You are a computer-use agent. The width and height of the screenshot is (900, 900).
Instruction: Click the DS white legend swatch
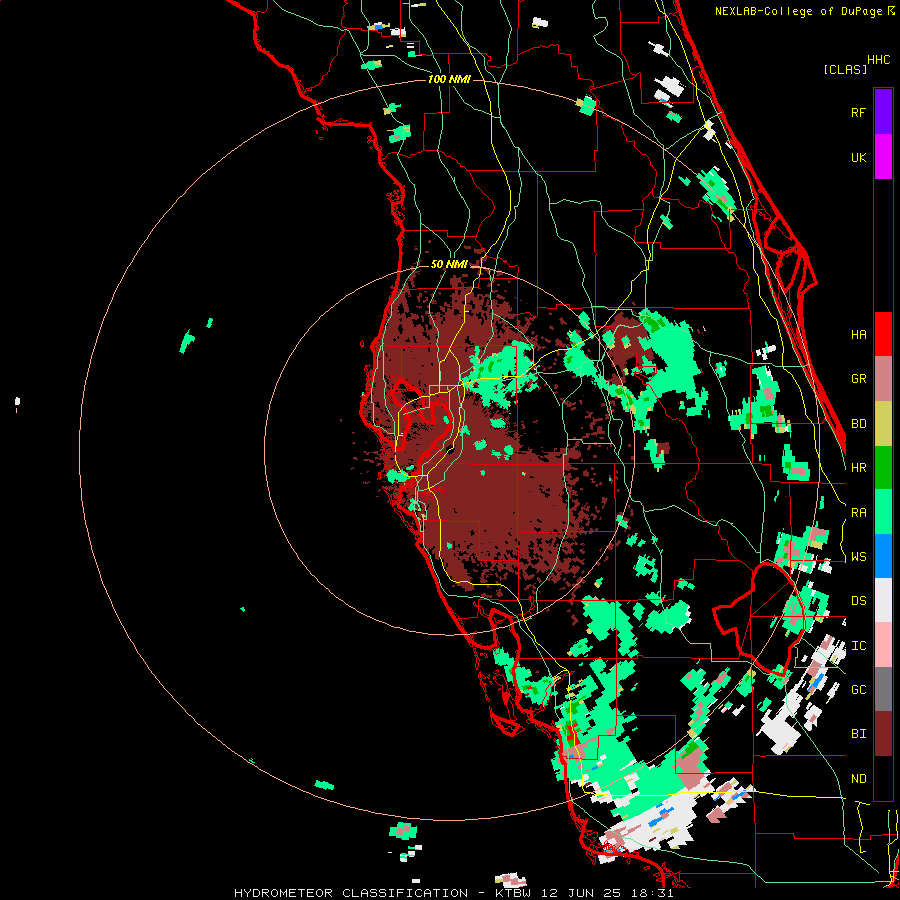pos(883,600)
